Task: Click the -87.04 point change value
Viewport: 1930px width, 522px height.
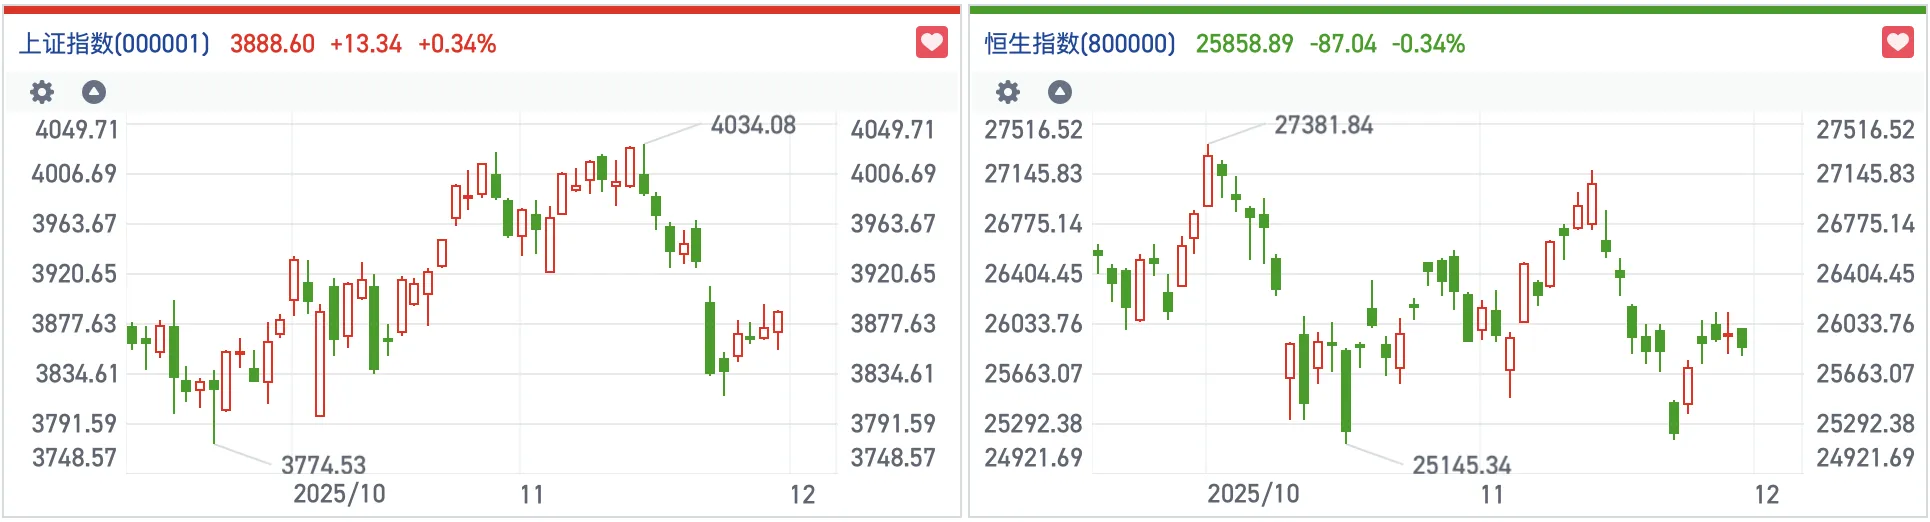Action: (1343, 44)
